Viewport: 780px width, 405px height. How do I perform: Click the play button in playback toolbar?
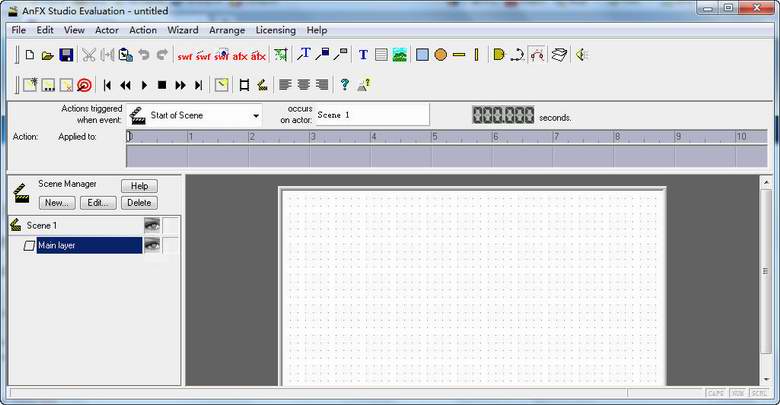[x=144, y=85]
